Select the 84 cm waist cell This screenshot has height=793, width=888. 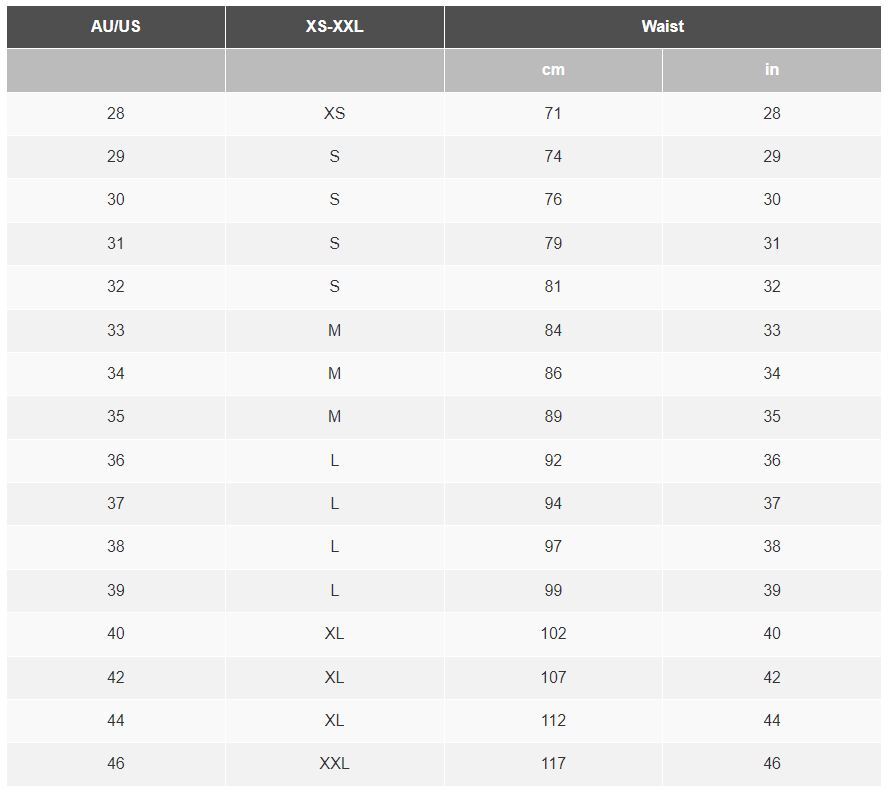point(553,330)
